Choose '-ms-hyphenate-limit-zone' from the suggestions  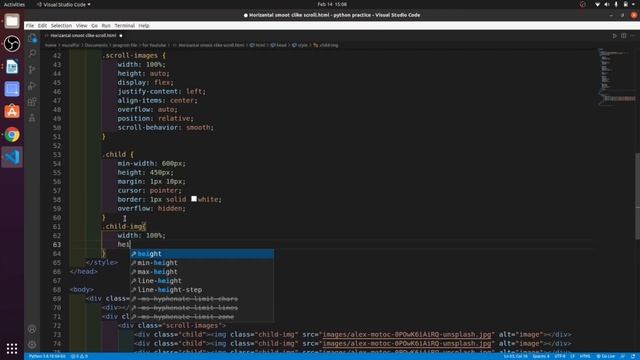tap(202, 317)
